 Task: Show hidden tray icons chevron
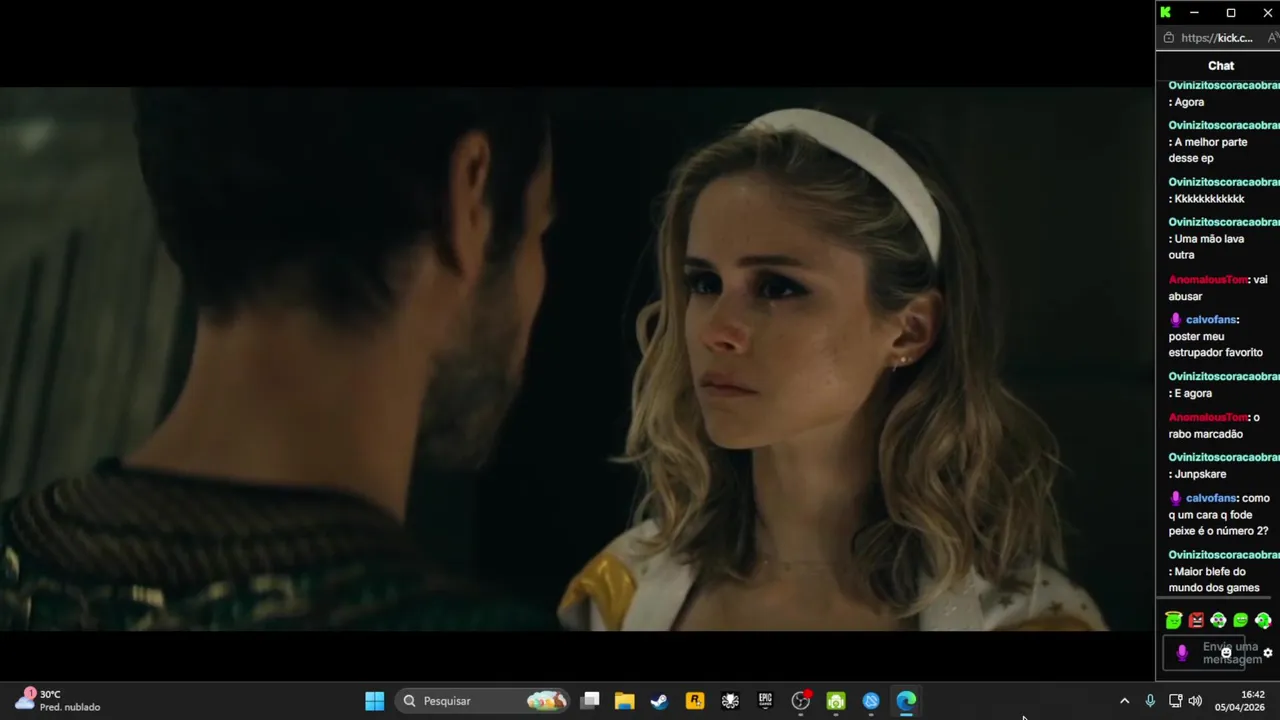tap(1124, 701)
